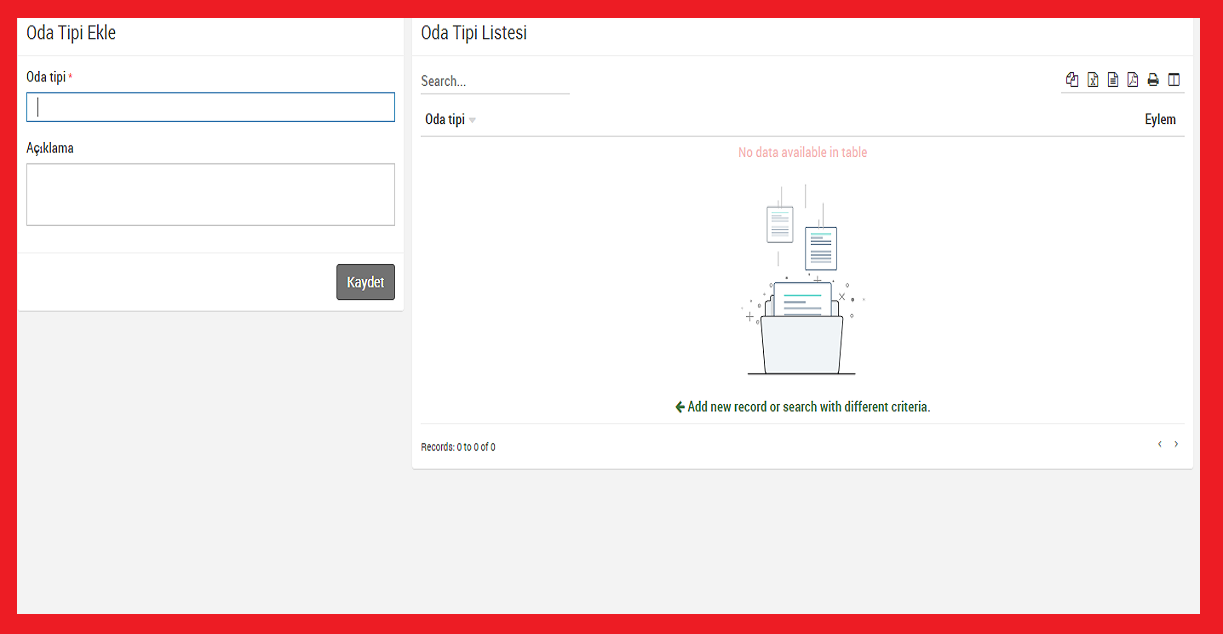Click the Search box in list panel
This screenshot has height=634, width=1223.
(x=494, y=81)
